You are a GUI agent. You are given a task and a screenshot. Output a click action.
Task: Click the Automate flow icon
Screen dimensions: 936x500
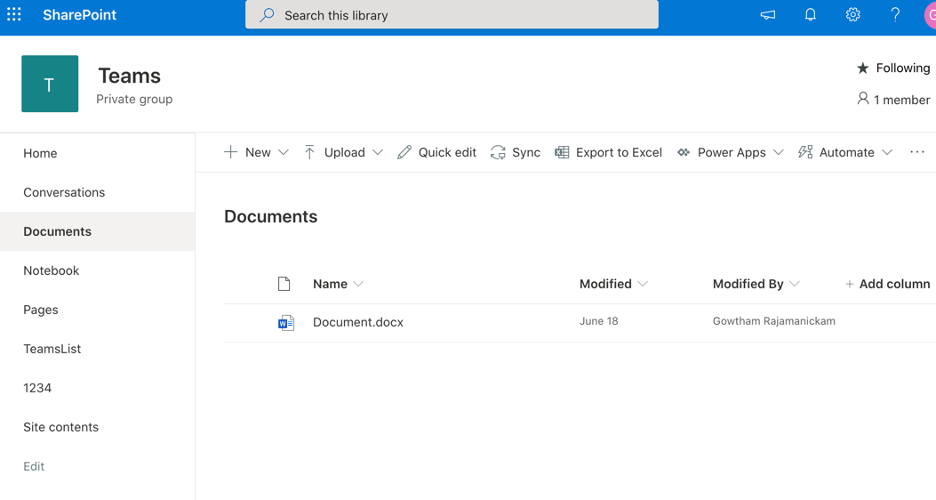click(x=805, y=152)
